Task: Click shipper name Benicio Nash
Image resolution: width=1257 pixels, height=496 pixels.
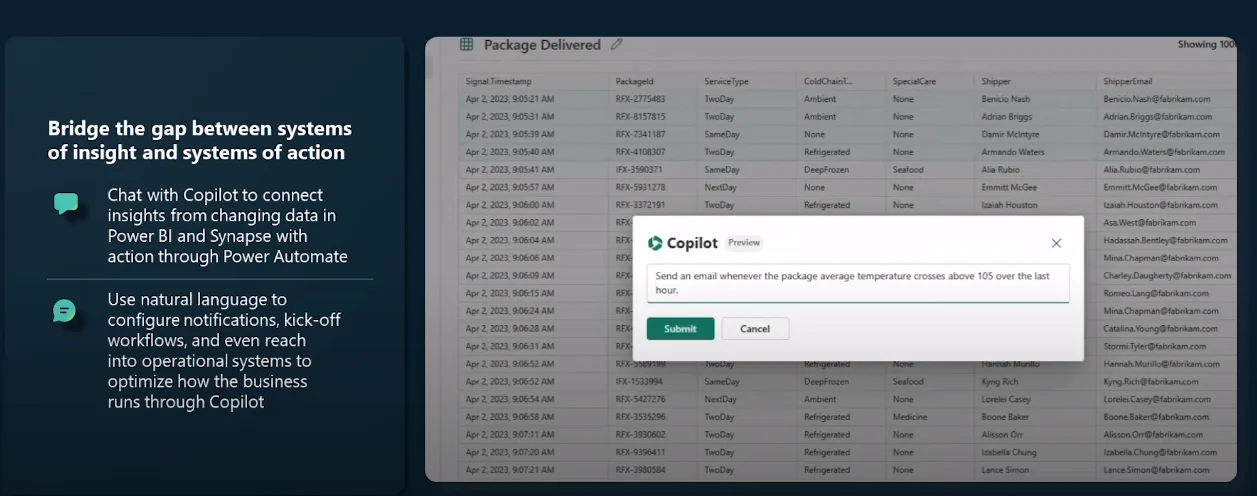Action: (1007, 99)
